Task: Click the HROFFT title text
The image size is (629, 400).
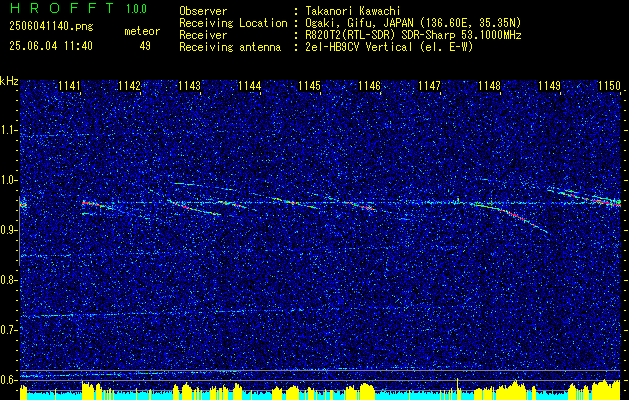Action: [62, 8]
